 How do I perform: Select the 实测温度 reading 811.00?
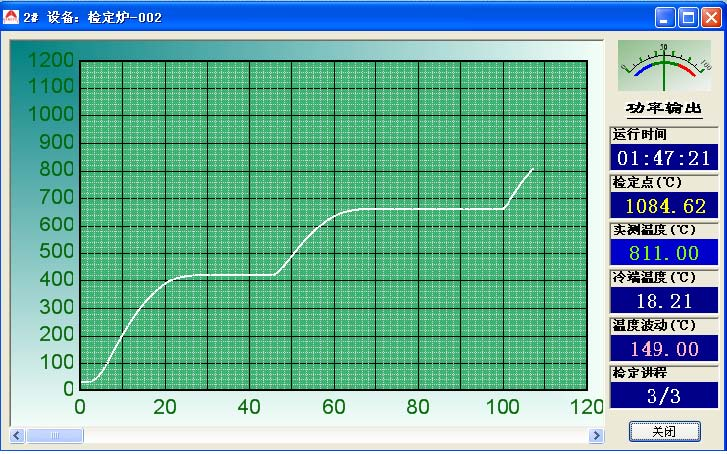pos(663,253)
